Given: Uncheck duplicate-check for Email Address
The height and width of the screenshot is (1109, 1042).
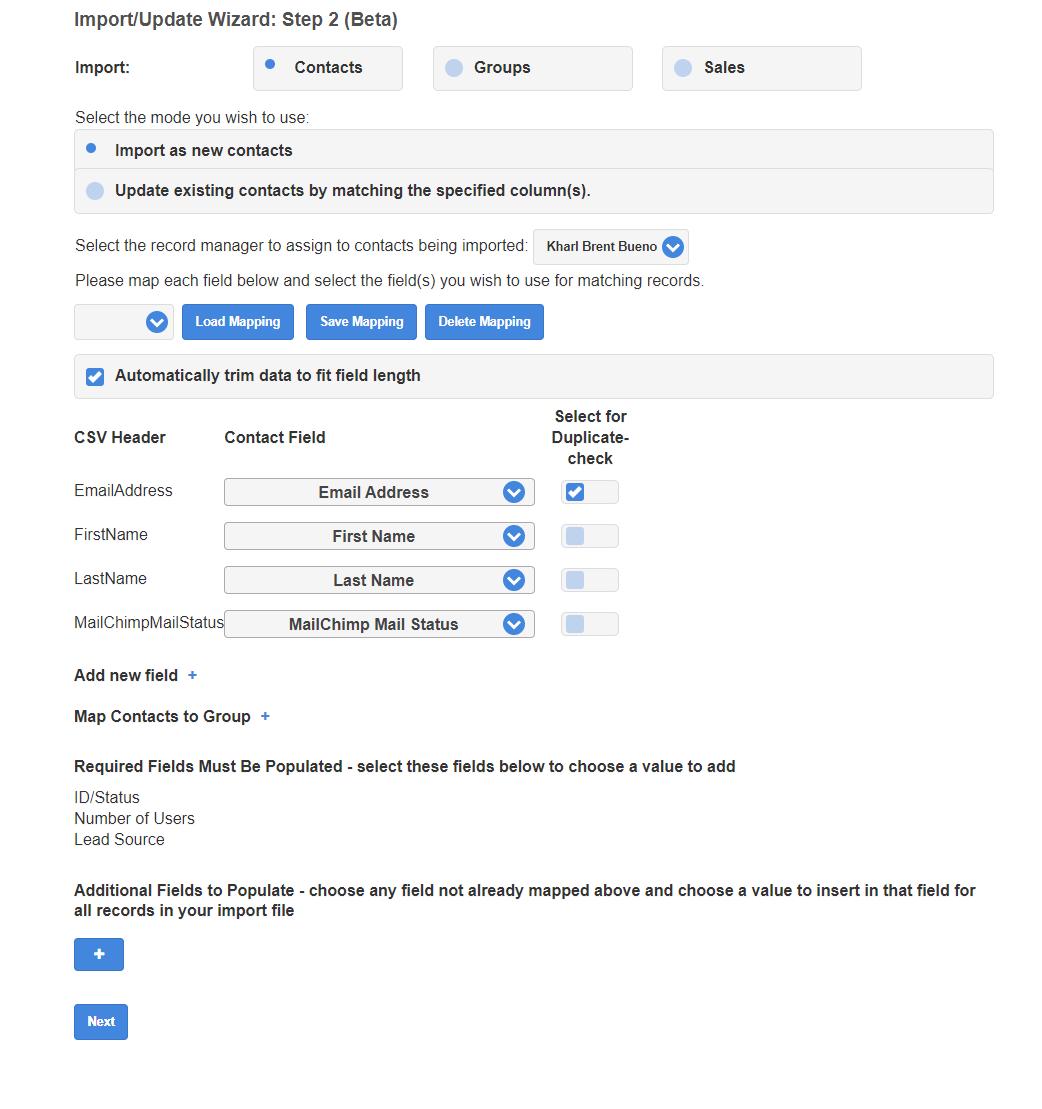Looking at the screenshot, I should (575, 492).
